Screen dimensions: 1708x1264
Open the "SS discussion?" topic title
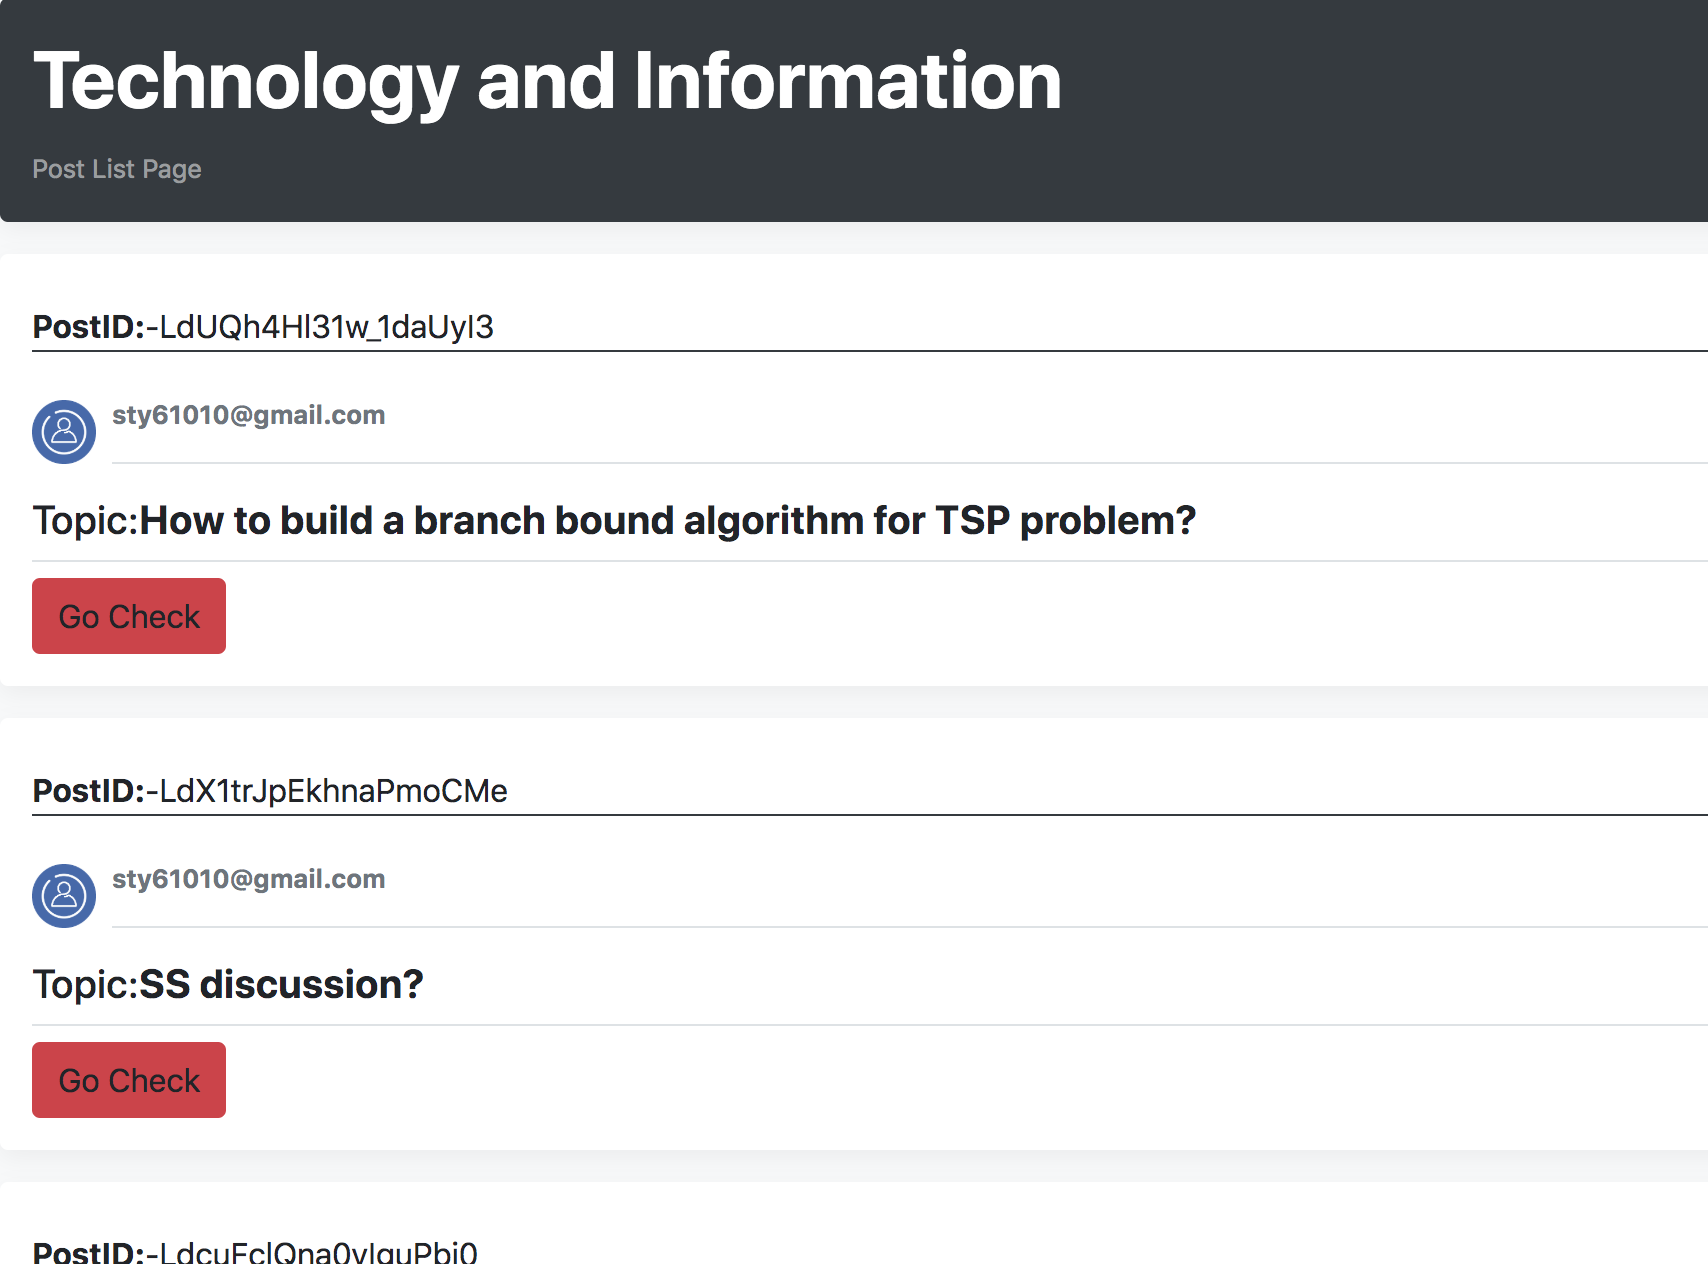pos(281,985)
